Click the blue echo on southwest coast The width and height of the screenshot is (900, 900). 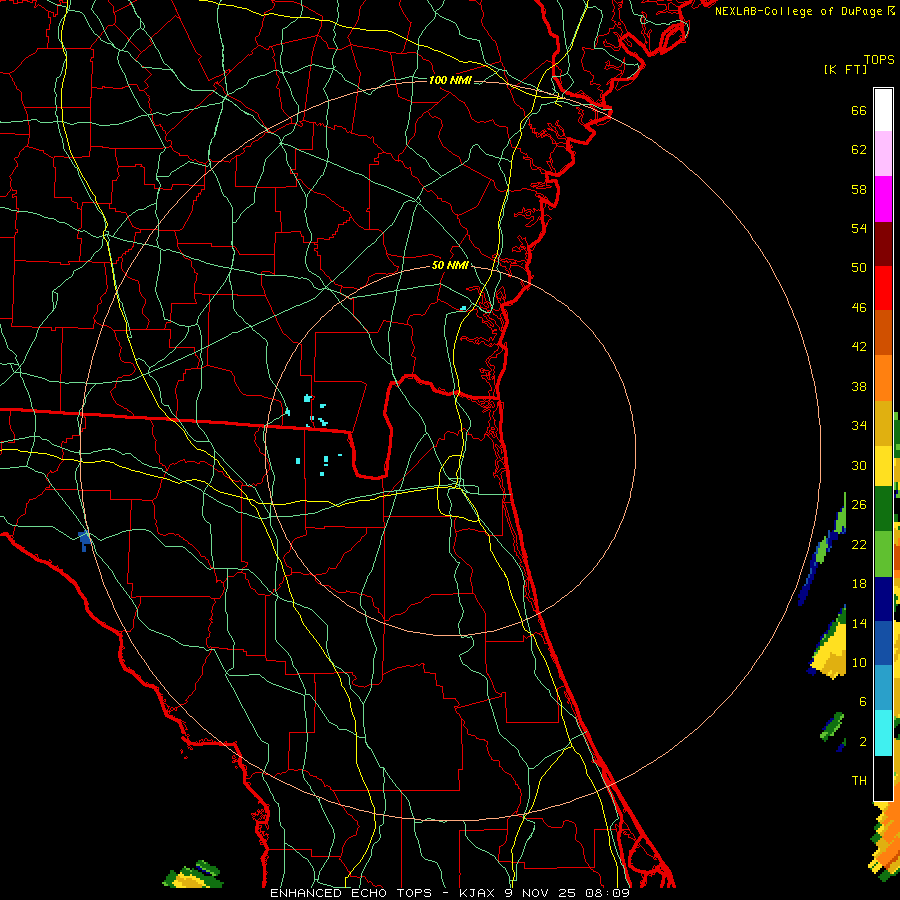pos(84,540)
